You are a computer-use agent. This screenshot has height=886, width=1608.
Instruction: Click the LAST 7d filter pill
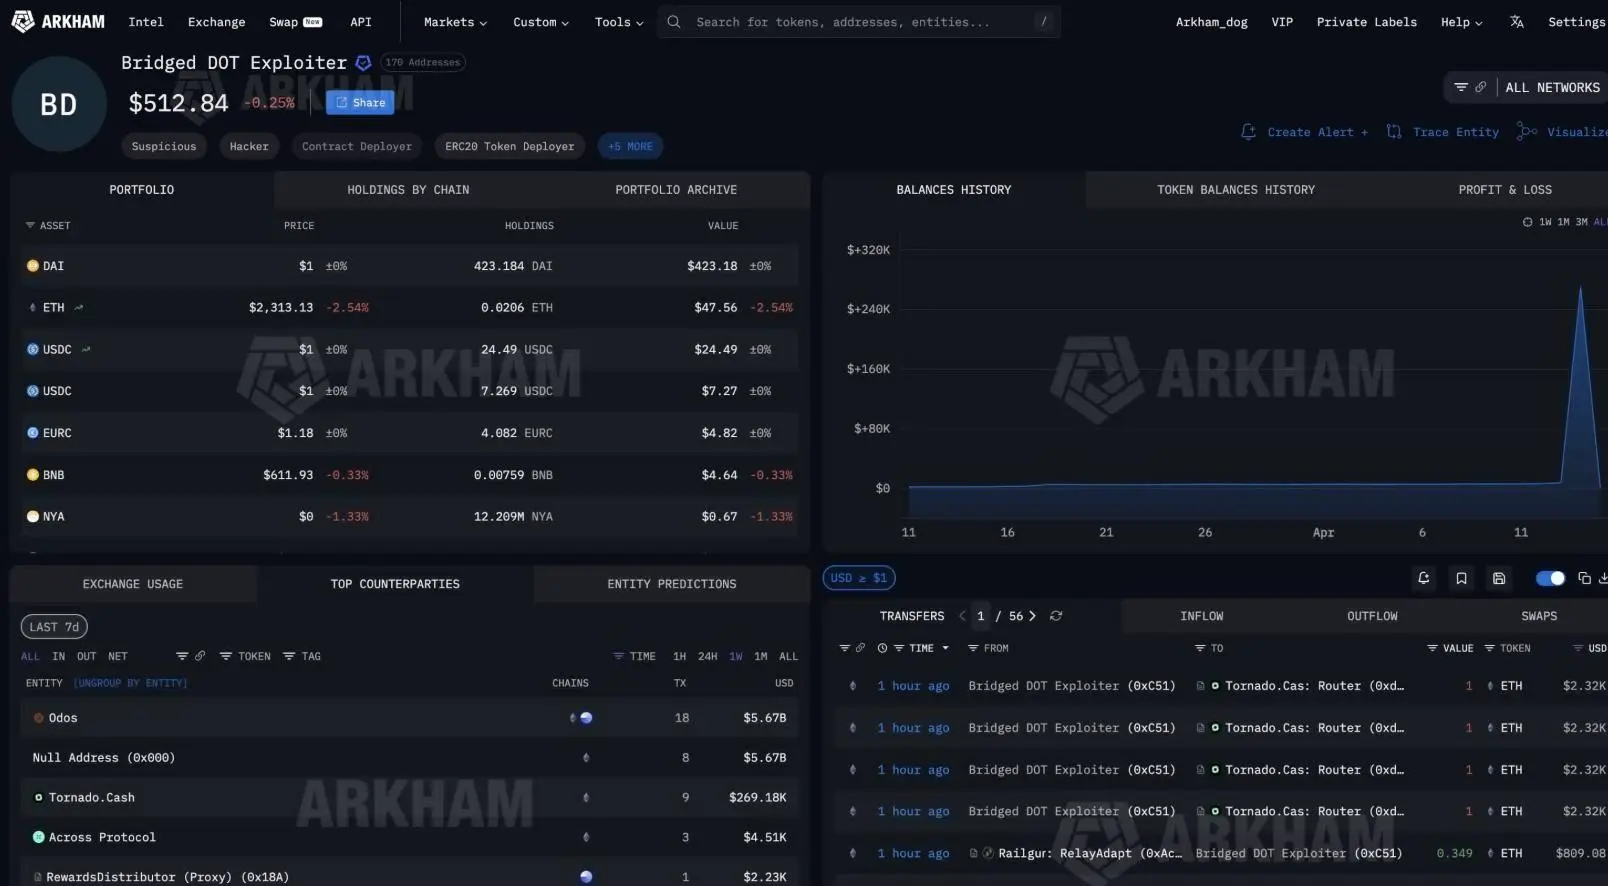point(54,627)
